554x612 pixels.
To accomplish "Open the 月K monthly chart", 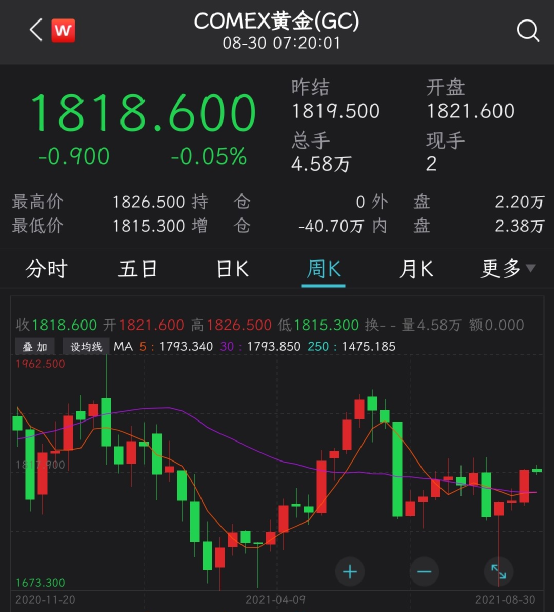I will pyautogui.click(x=416, y=269).
